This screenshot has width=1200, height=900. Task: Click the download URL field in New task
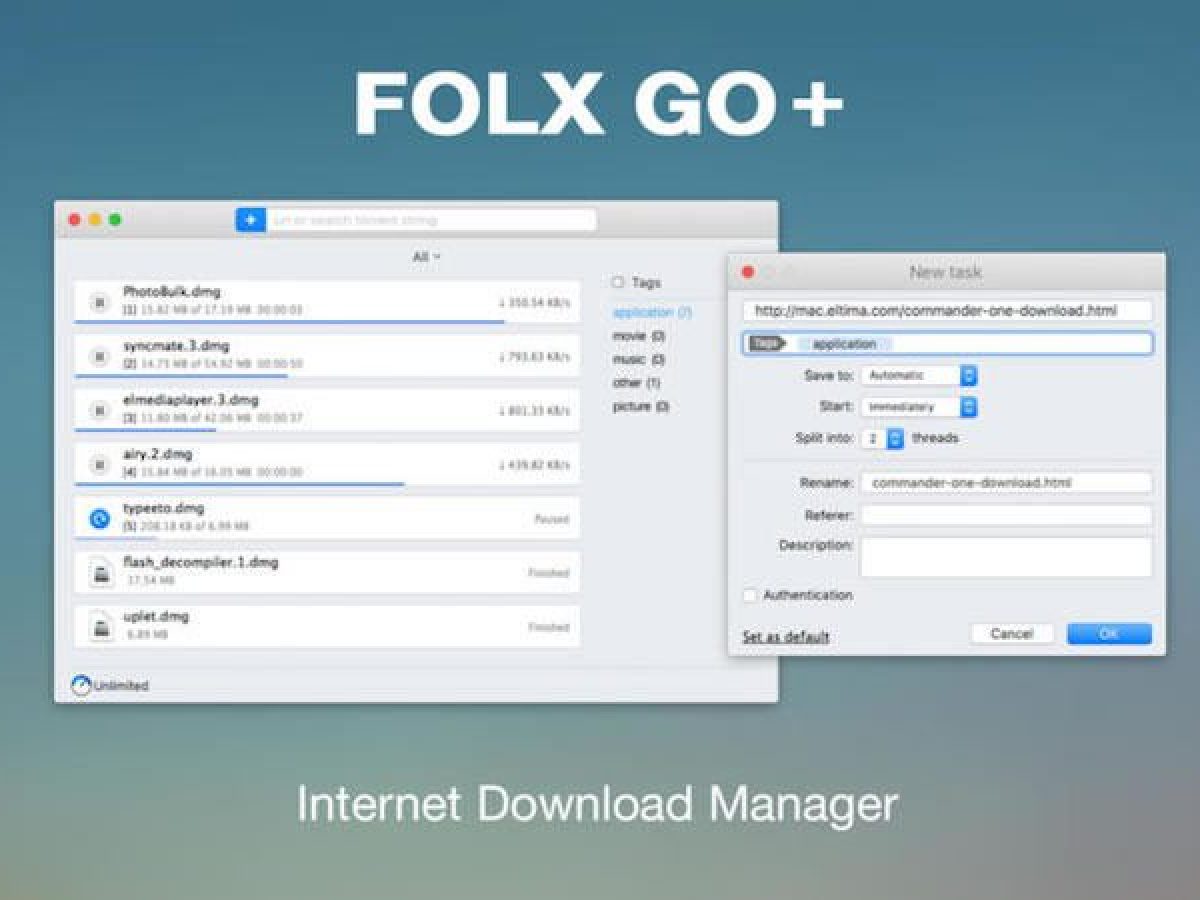947,310
